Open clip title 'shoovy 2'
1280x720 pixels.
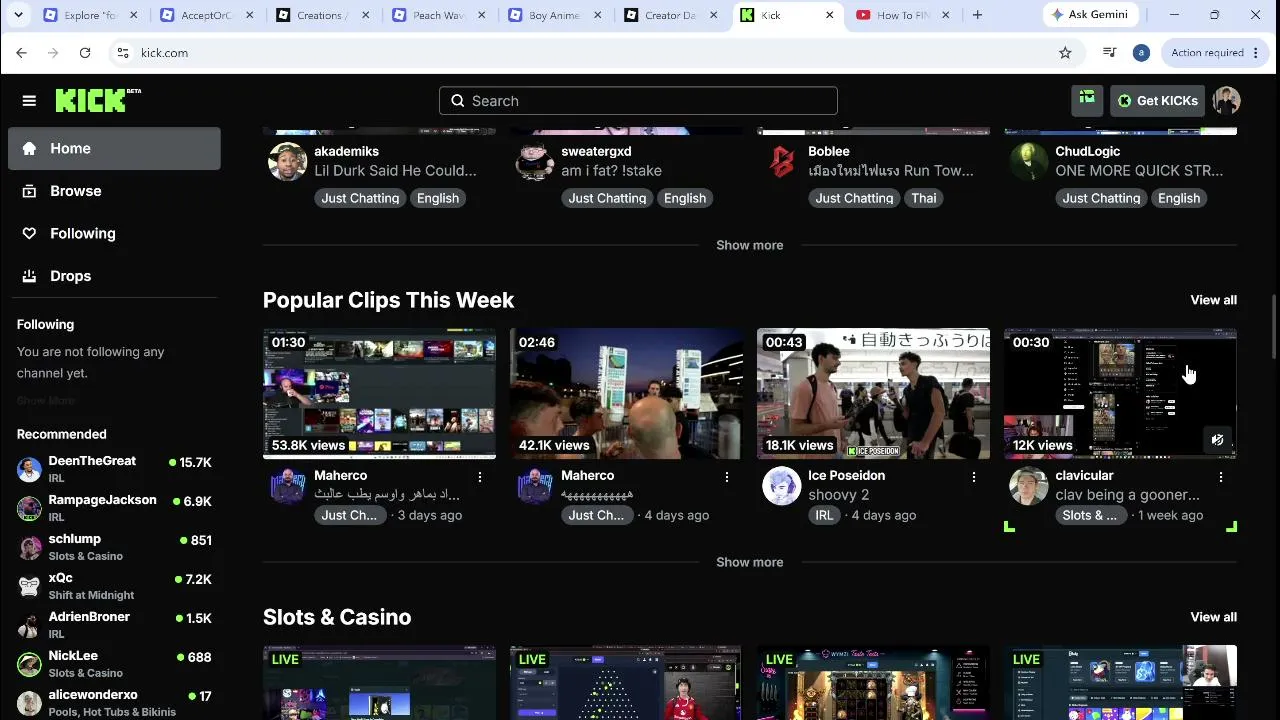point(838,495)
